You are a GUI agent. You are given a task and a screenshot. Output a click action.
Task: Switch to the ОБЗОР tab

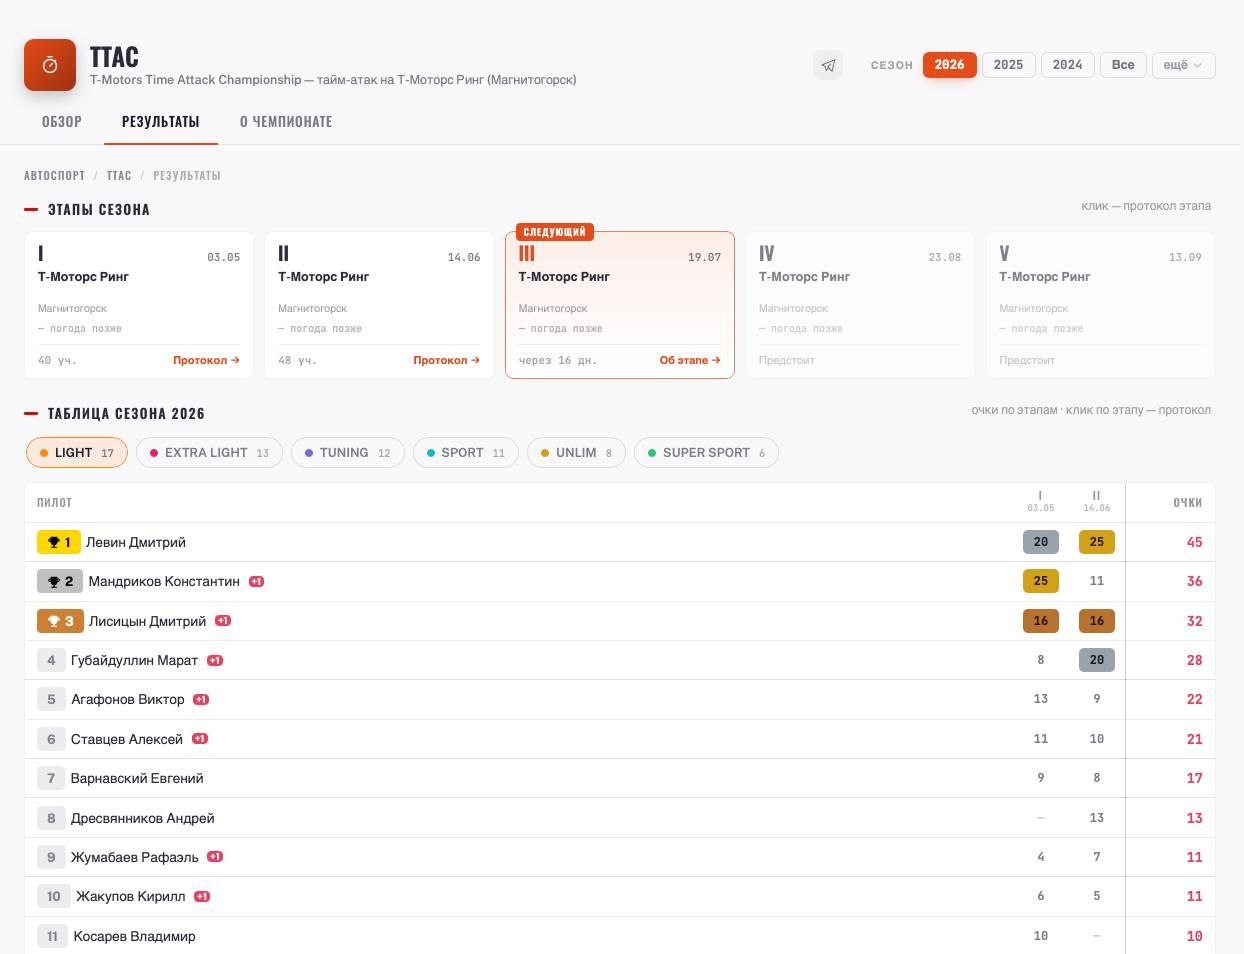click(x=62, y=122)
